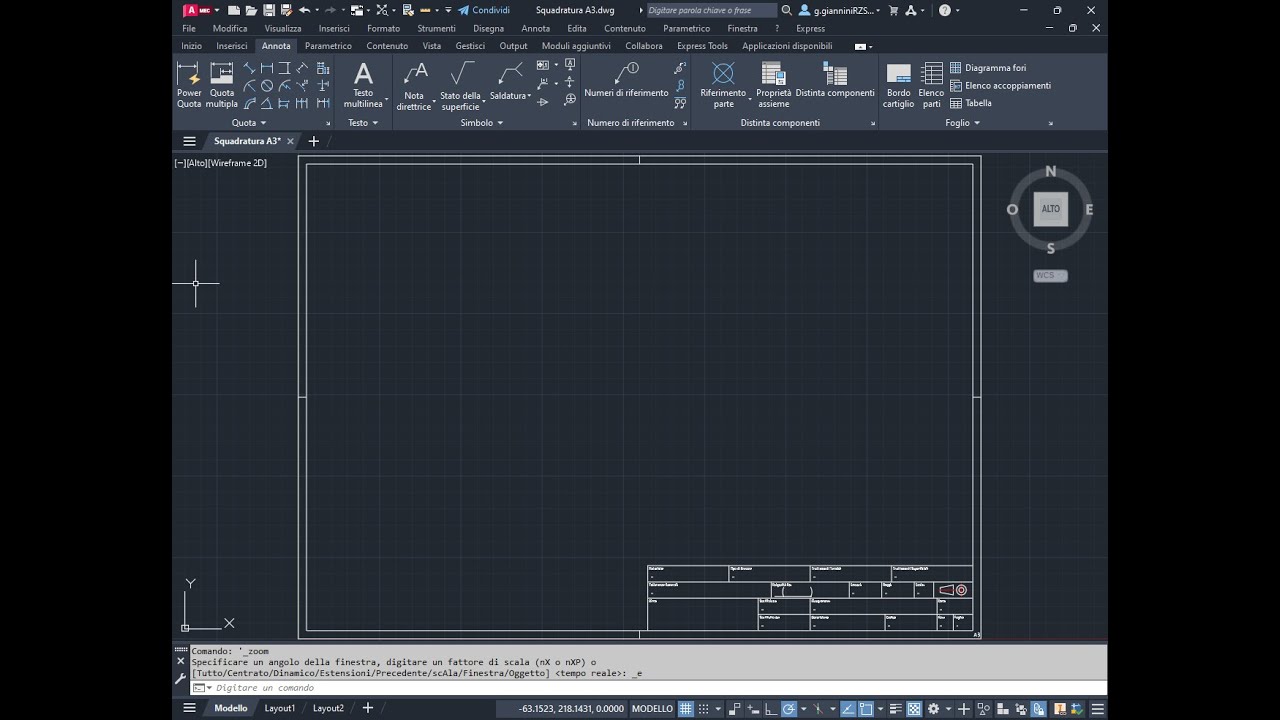Open the Testo multilinea tool
This screenshot has width=1280, height=720.
coord(363,85)
